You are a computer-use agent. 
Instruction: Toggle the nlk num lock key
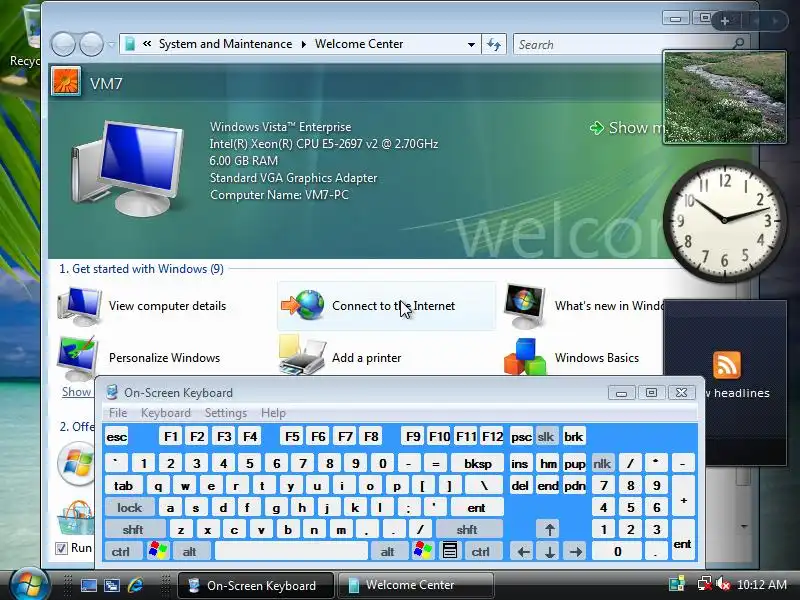click(x=602, y=464)
